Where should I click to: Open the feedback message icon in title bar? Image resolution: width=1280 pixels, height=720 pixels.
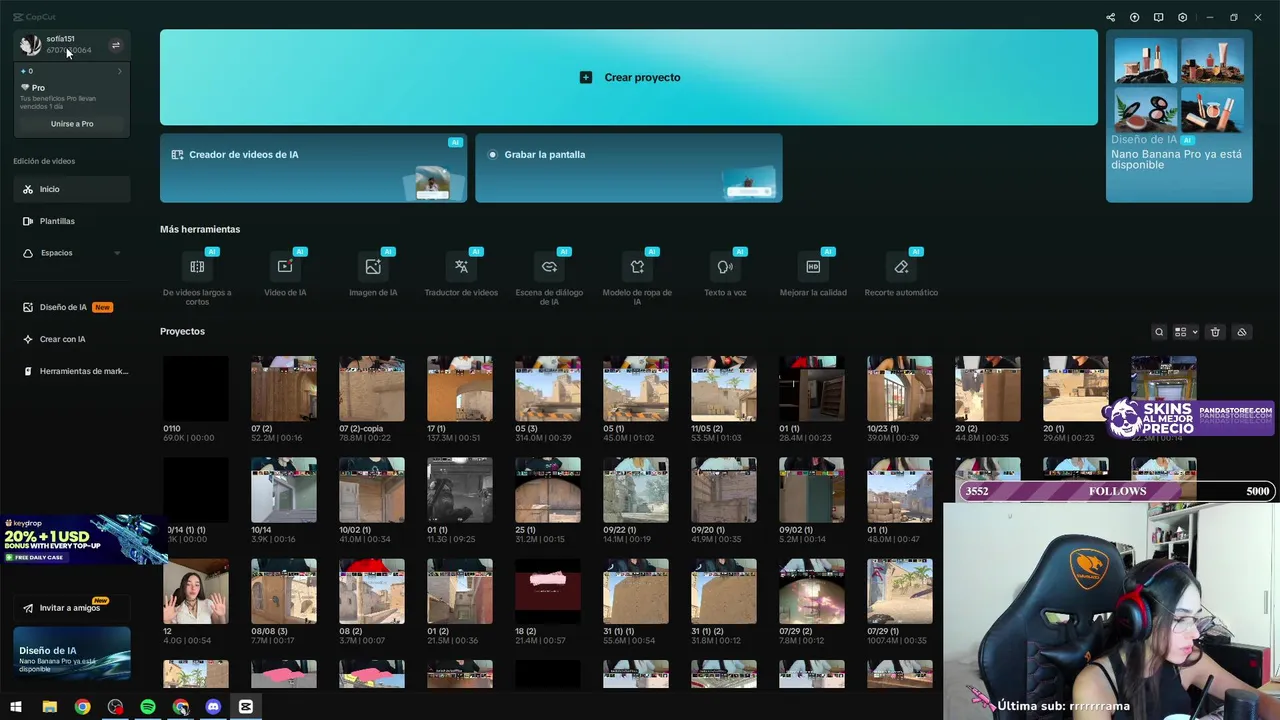pyautogui.click(x=1158, y=17)
